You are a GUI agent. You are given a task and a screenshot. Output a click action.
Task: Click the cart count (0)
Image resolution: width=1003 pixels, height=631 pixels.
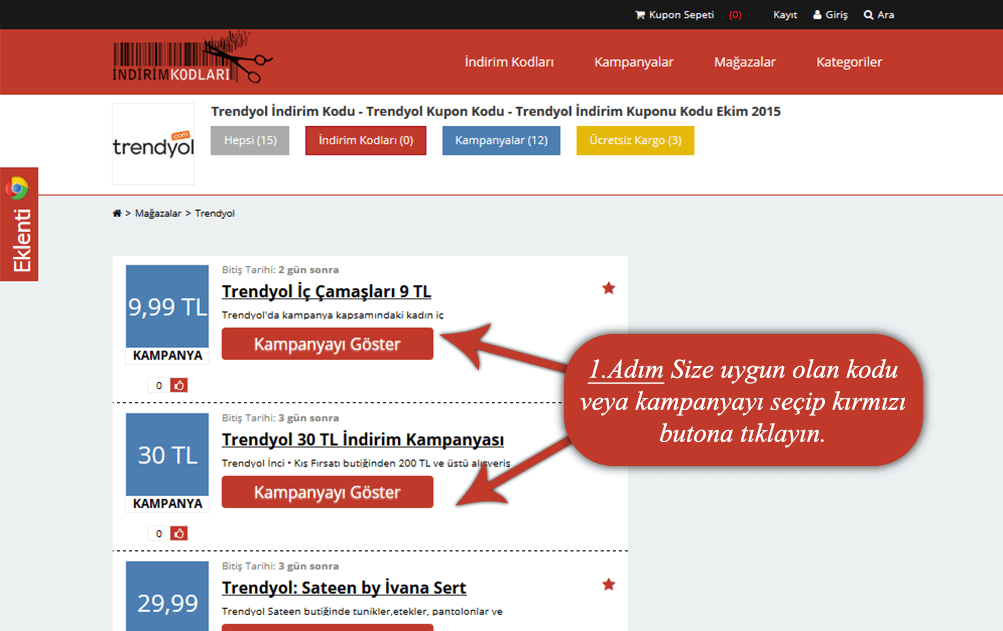735,15
